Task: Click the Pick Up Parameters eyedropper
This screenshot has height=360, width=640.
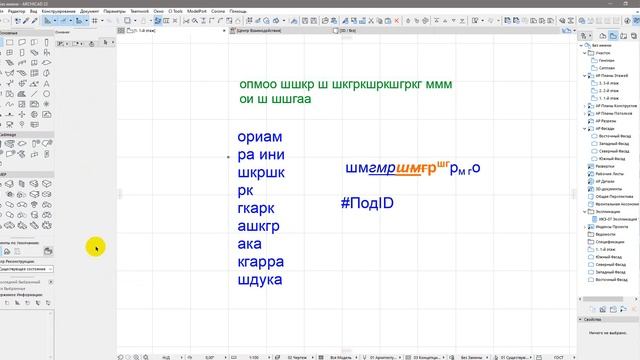Action: (x=26, y=20)
